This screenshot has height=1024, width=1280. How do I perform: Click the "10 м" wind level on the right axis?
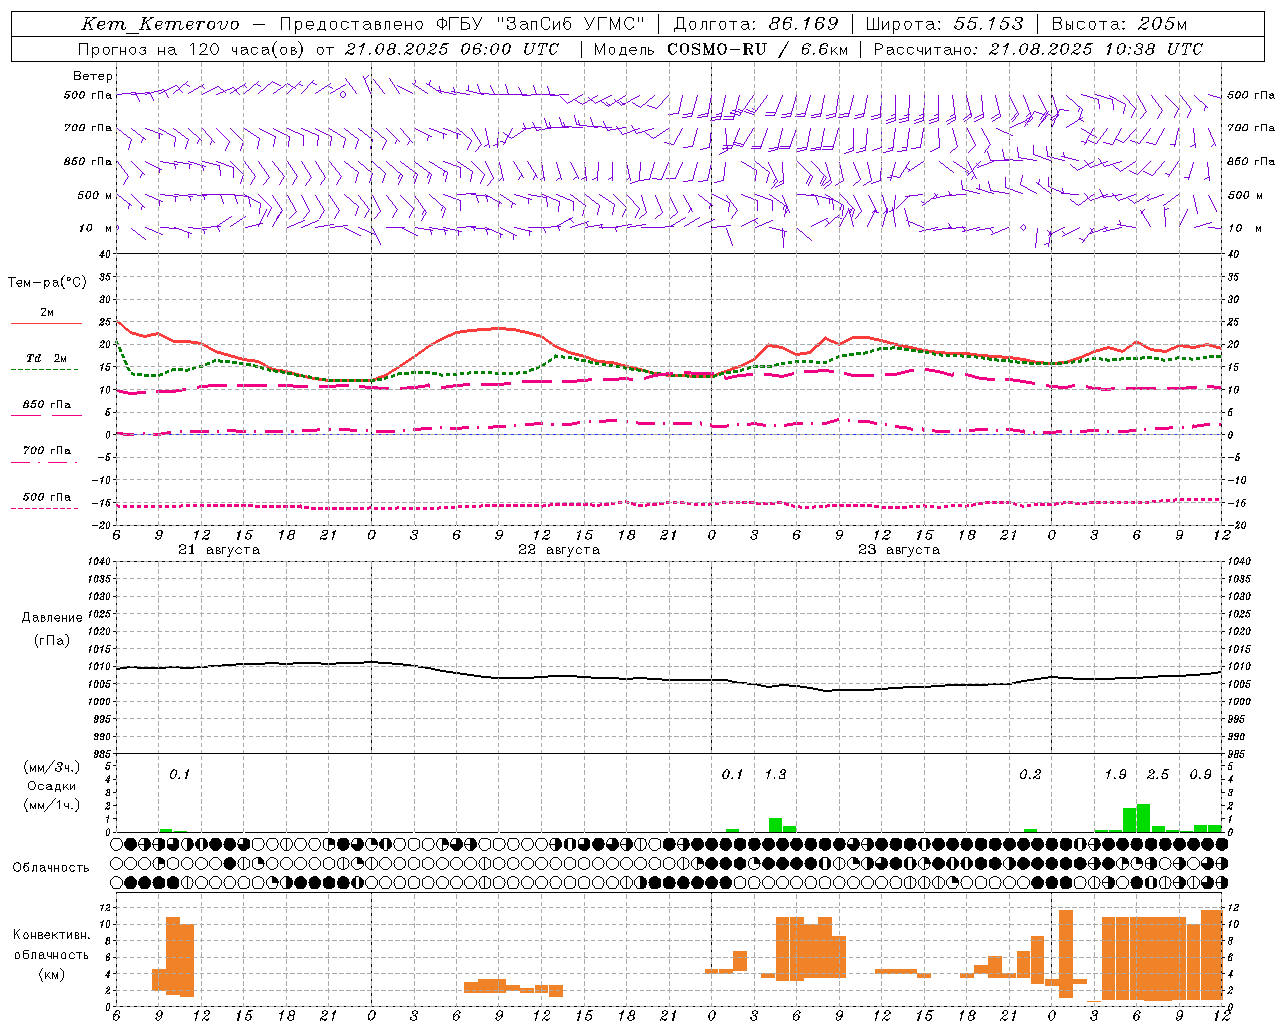(x=1243, y=228)
